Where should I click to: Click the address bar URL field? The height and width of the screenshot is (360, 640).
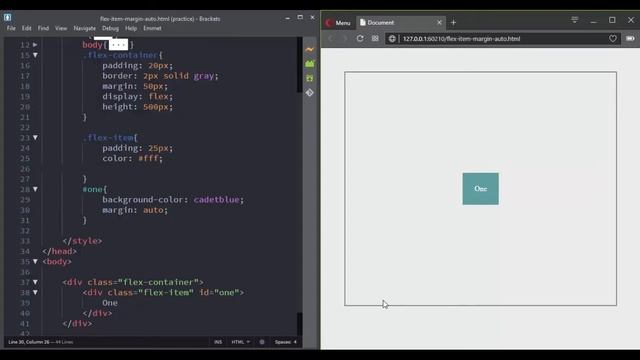pos(503,39)
